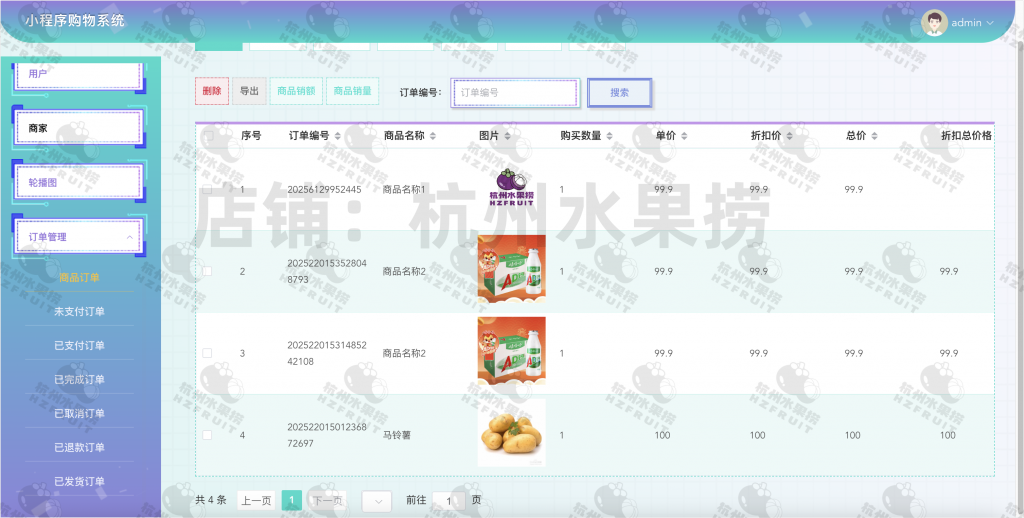1024x518 pixels.
Task: Sort by 图片 column sort arrows
Action: 507,136
